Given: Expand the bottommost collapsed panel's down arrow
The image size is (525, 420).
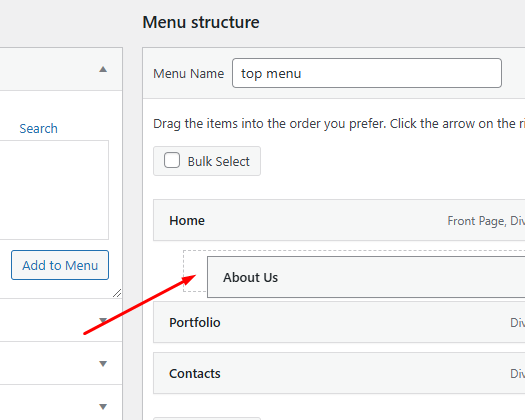Looking at the screenshot, I should (x=103, y=406).
